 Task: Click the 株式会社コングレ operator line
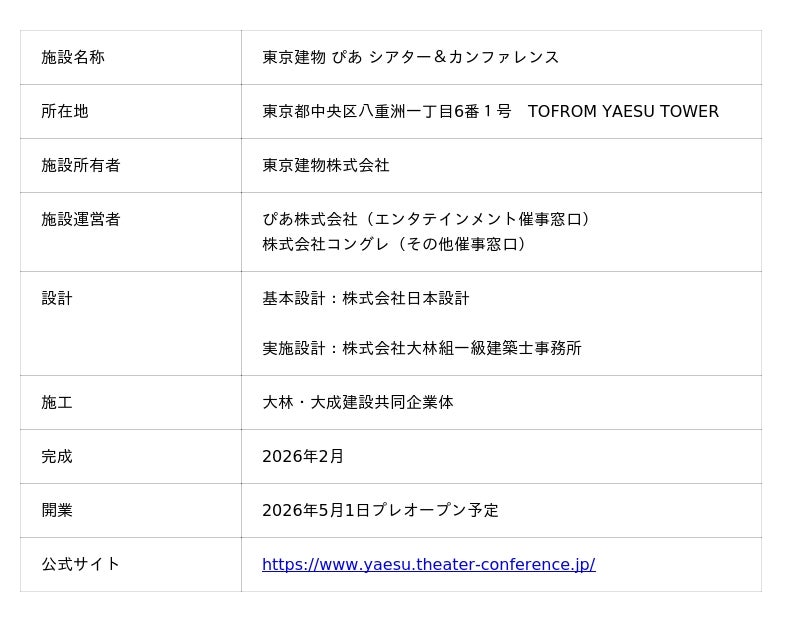pos(394,244)
